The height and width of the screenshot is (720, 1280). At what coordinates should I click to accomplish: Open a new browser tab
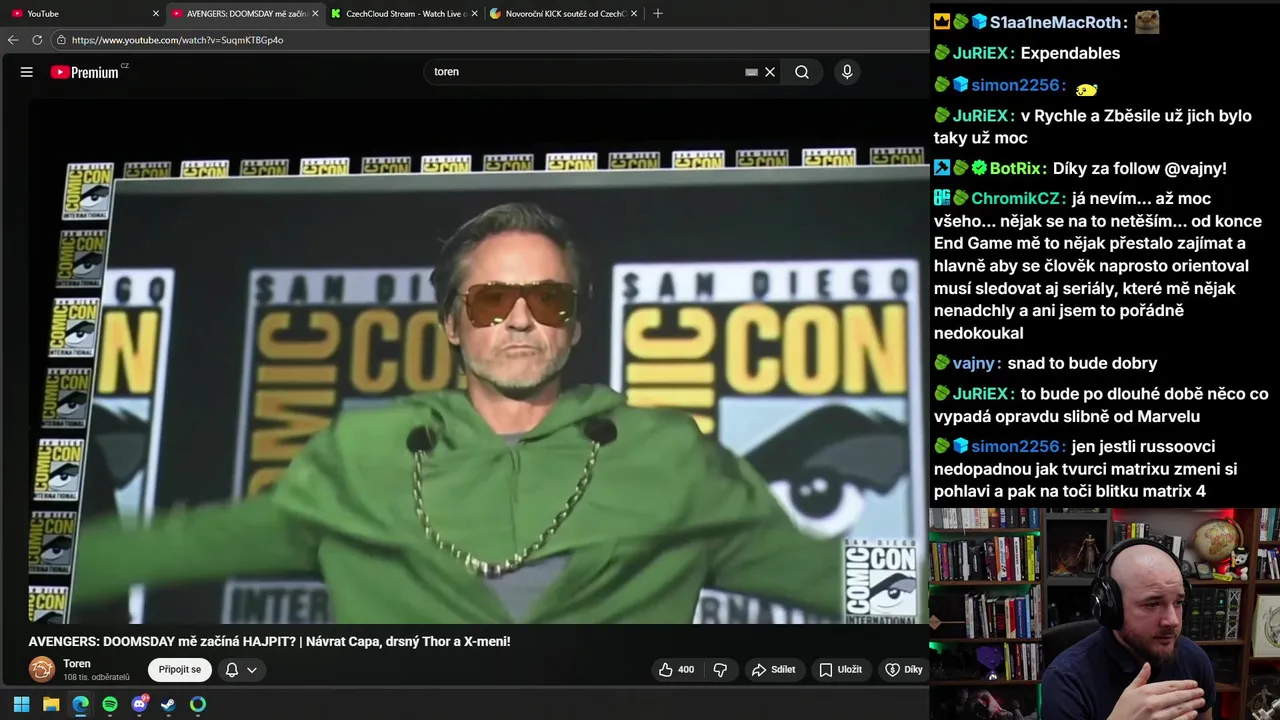[657, 14]
